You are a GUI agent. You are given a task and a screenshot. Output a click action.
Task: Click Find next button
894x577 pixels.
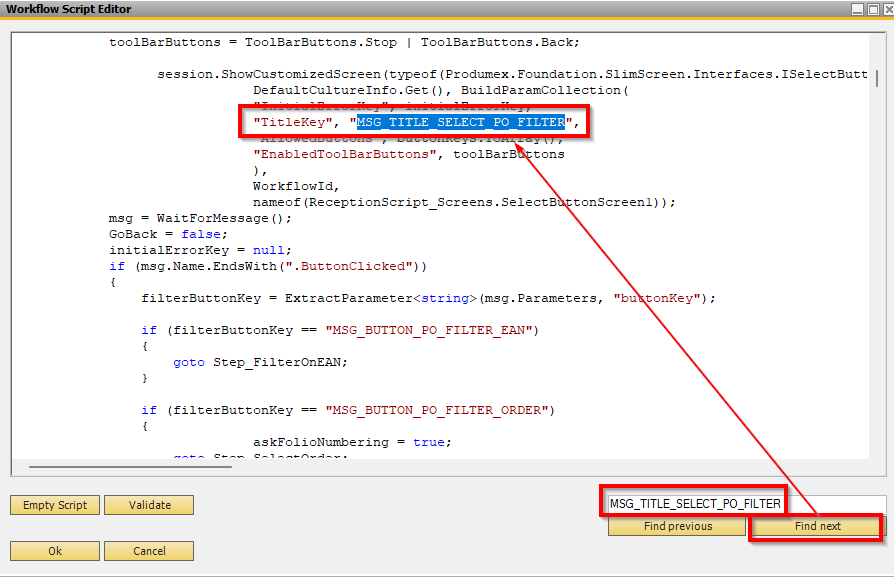[x=817, y=526]
